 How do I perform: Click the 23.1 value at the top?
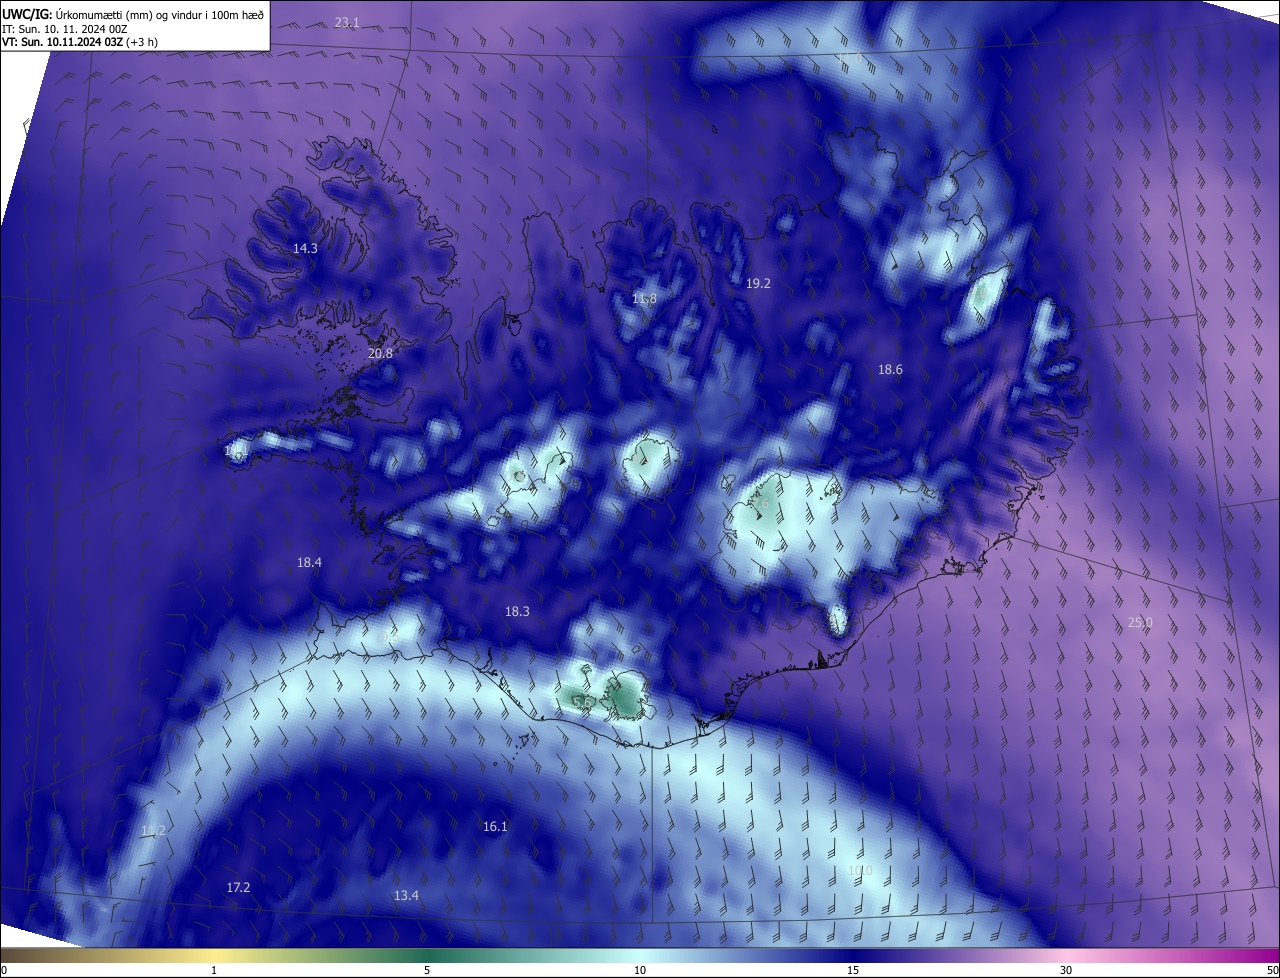pos(347,22)
